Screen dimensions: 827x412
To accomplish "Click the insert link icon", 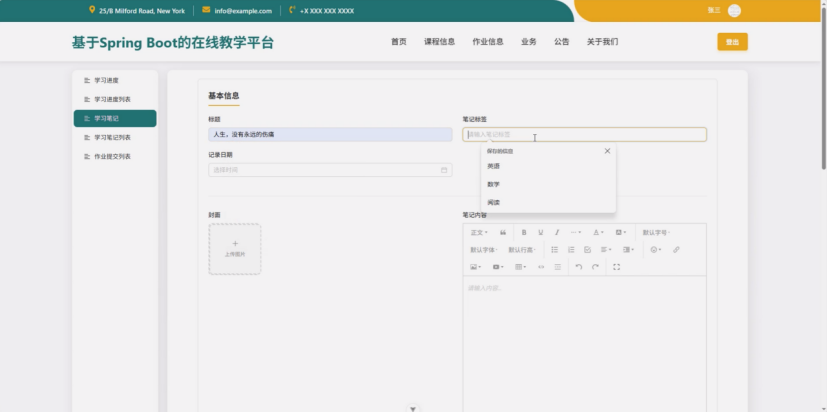I will [x=676, y=250].
